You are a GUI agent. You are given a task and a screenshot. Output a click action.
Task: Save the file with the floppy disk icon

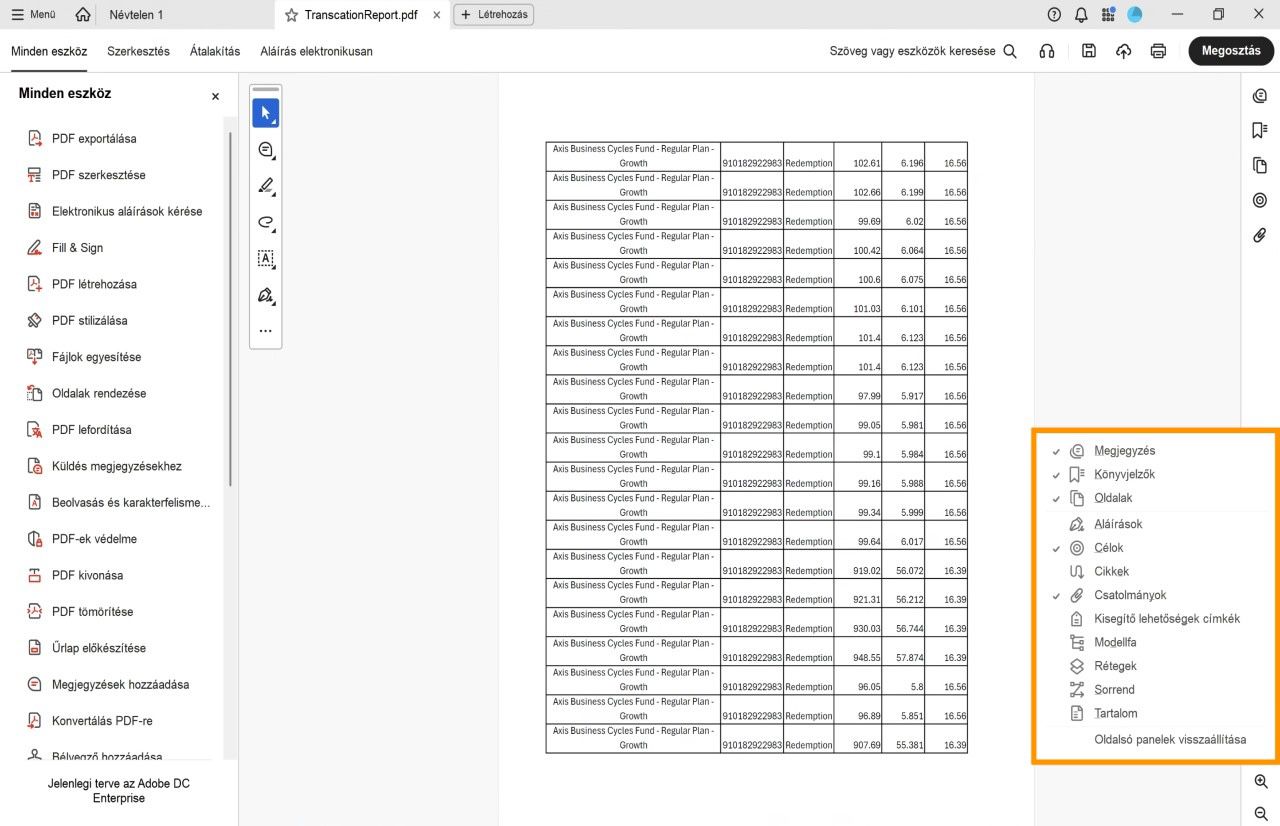(1089, 51)
